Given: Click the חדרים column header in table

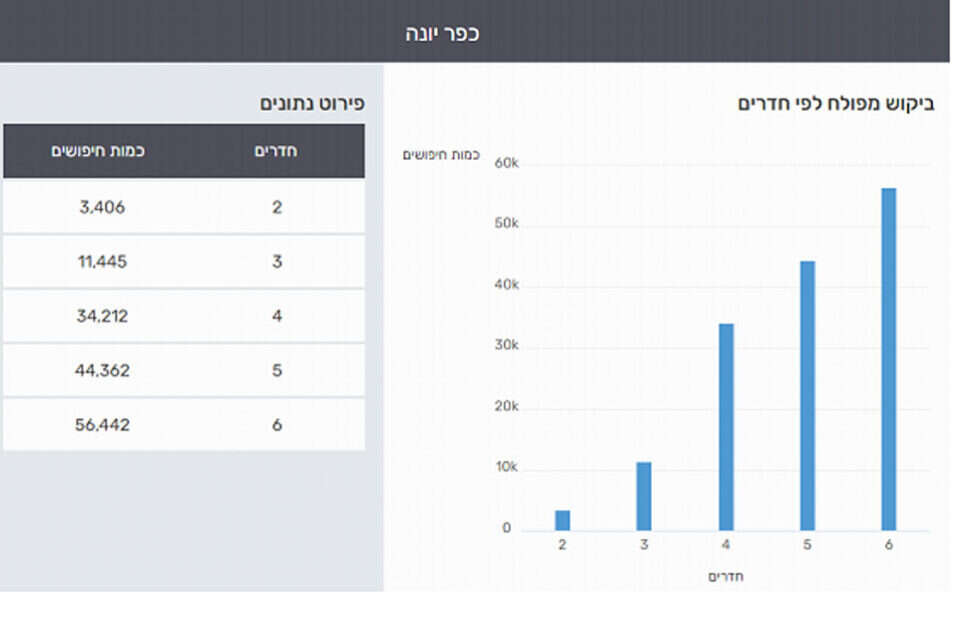Looking at the screenshot, I should 277,151.
